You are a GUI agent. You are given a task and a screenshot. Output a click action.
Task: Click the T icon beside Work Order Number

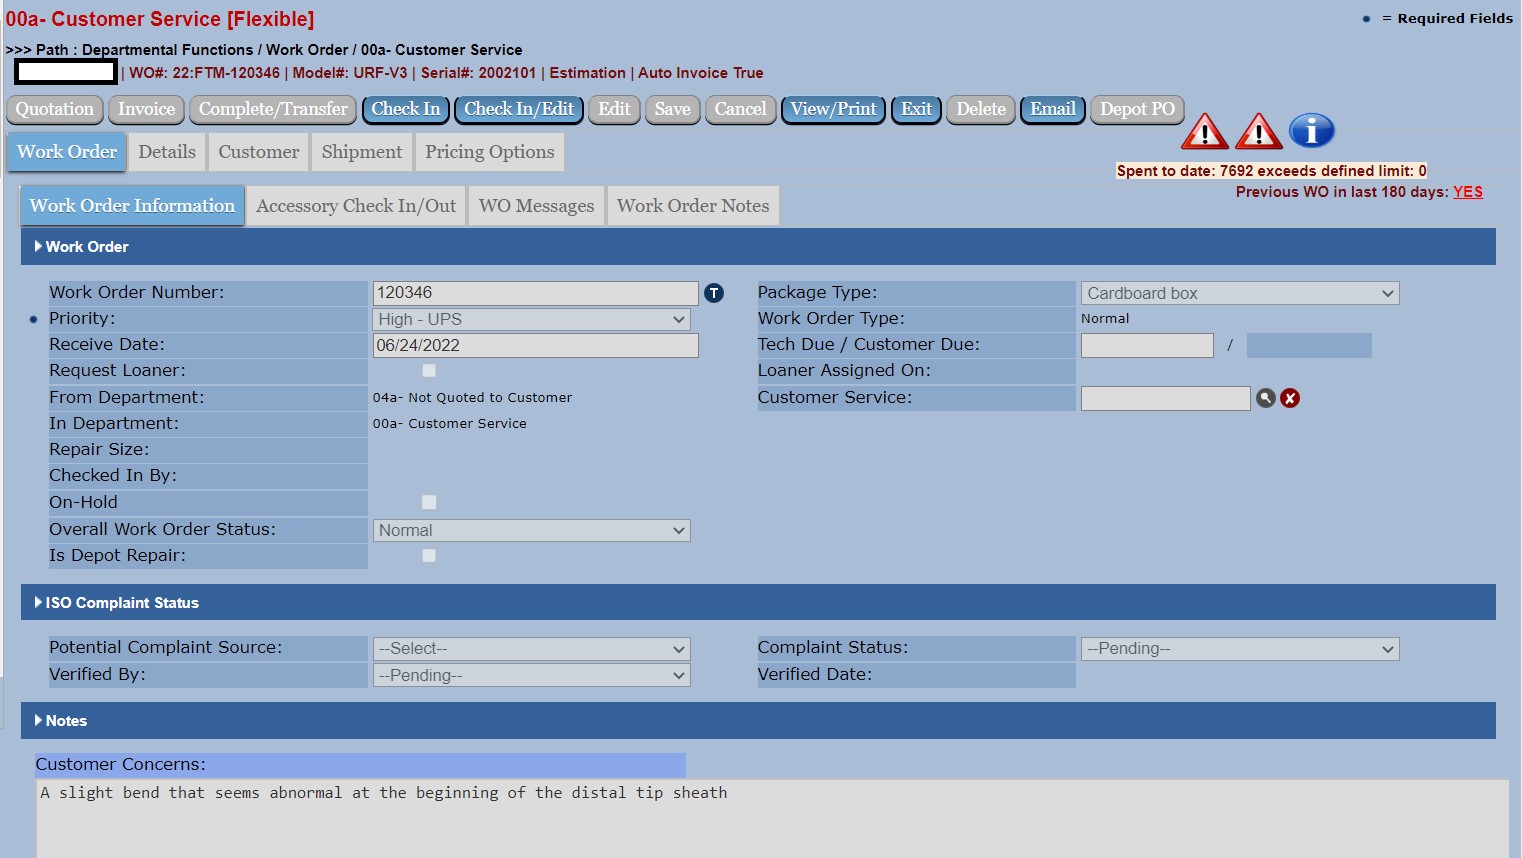pyautogui.click(x=713, y=293)
